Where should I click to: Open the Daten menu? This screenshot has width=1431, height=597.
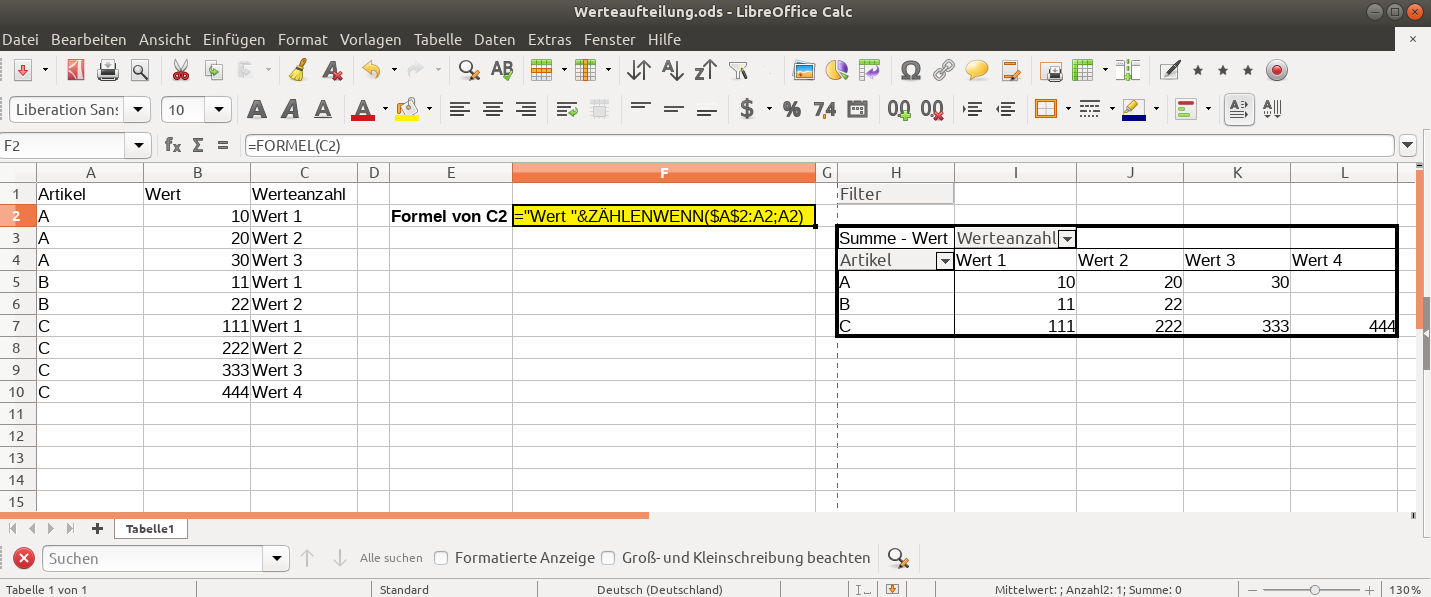[x=494, y=40]
